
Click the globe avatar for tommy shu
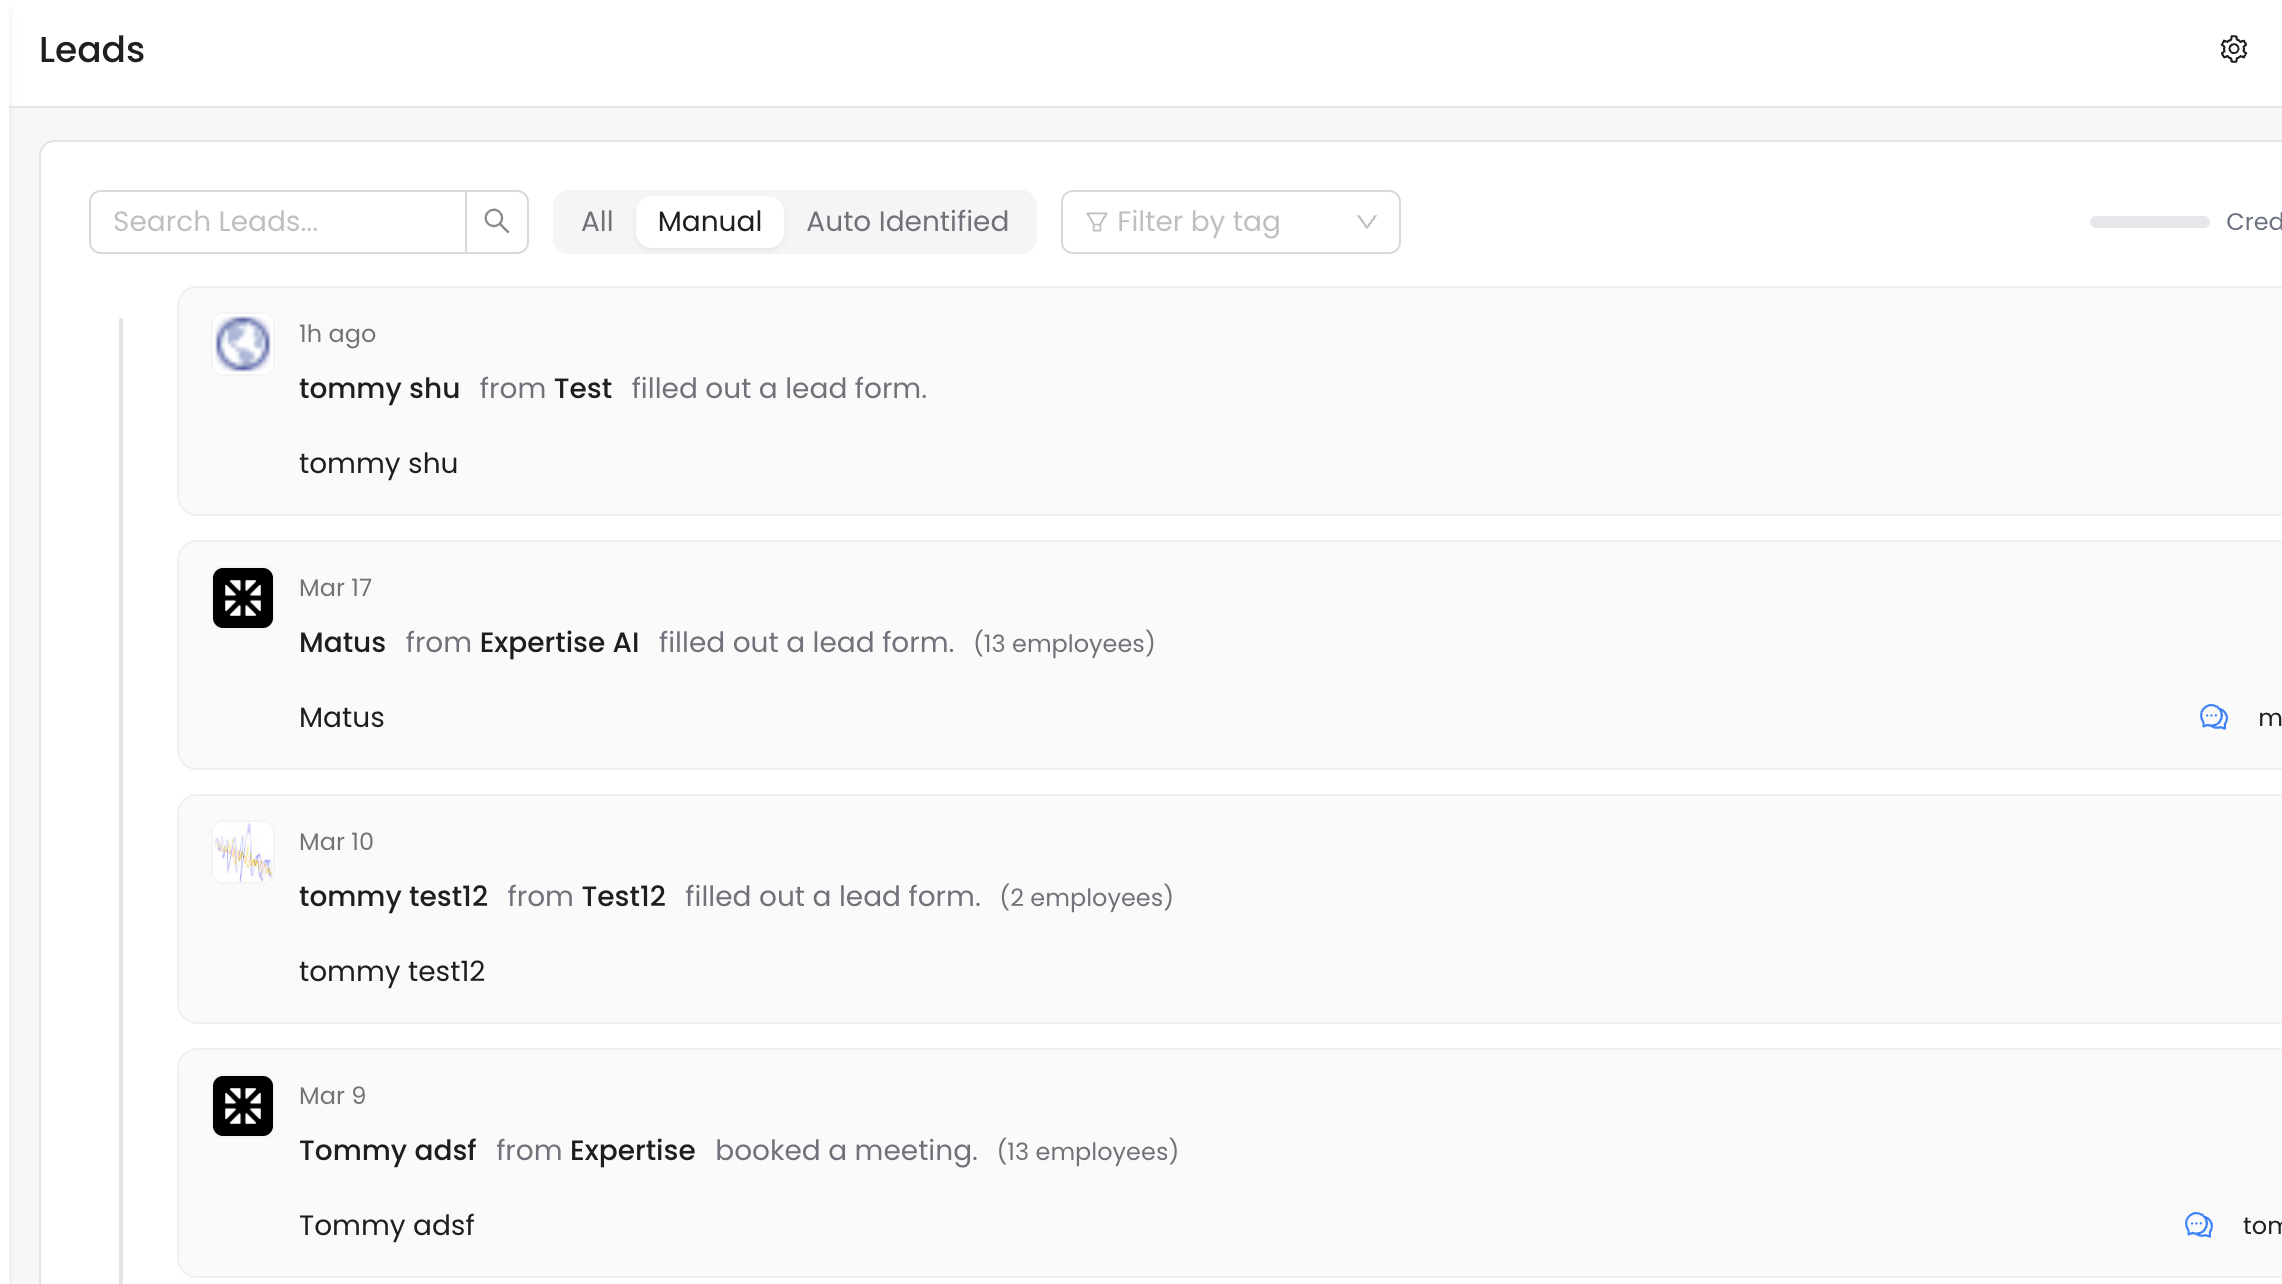click(243, 344)
